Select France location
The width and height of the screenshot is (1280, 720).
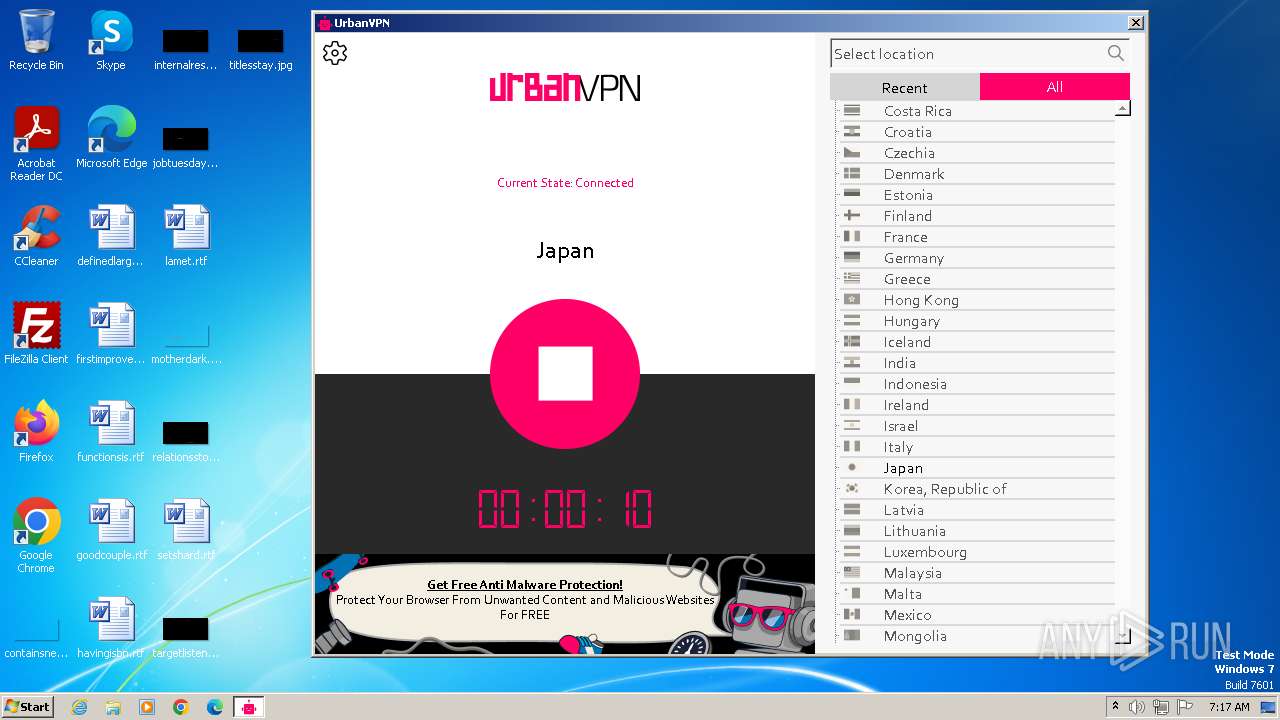click(x=975, y=237)
